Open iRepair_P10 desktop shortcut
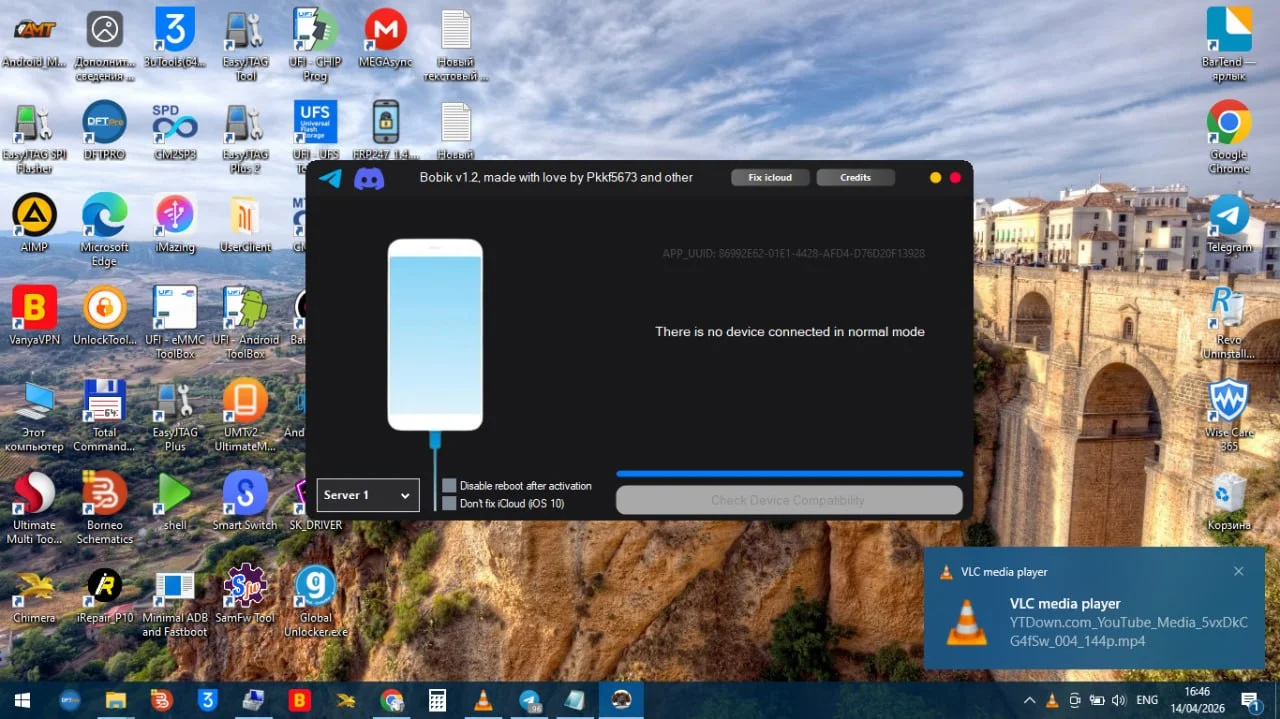This screenshot has height=719, width=1280. click(105, 594)
